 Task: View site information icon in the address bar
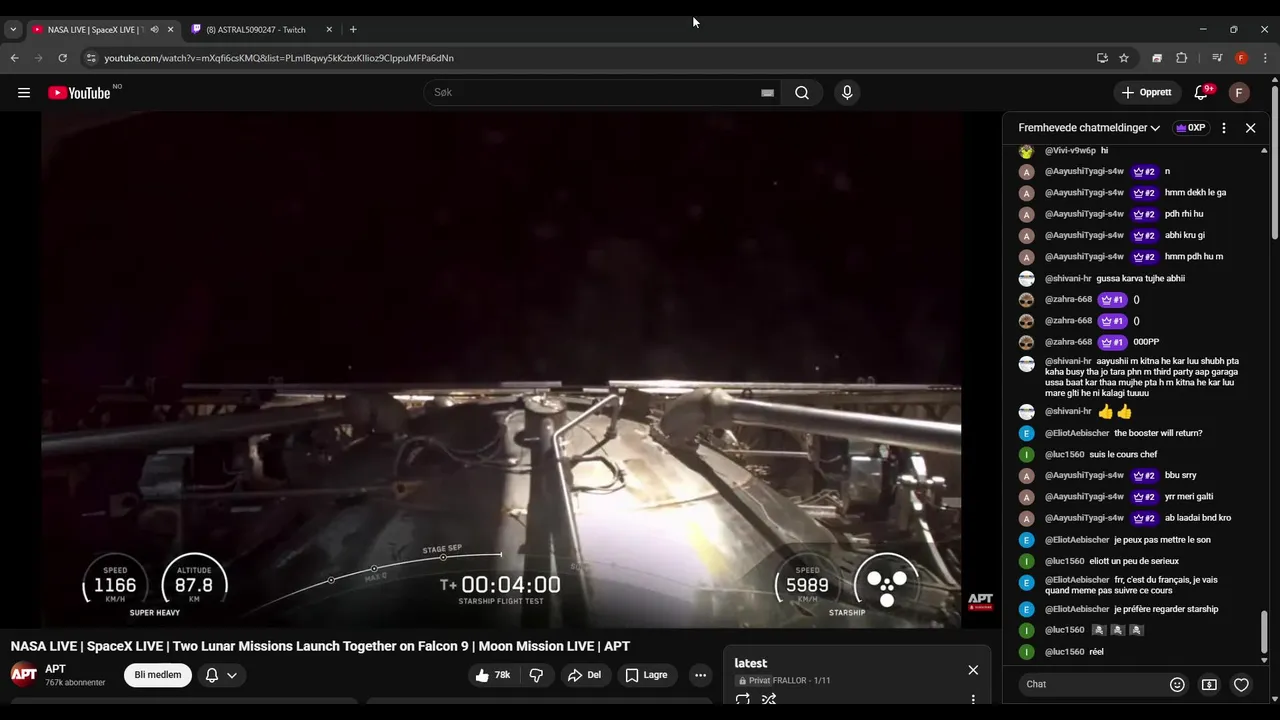pos(91,58)
